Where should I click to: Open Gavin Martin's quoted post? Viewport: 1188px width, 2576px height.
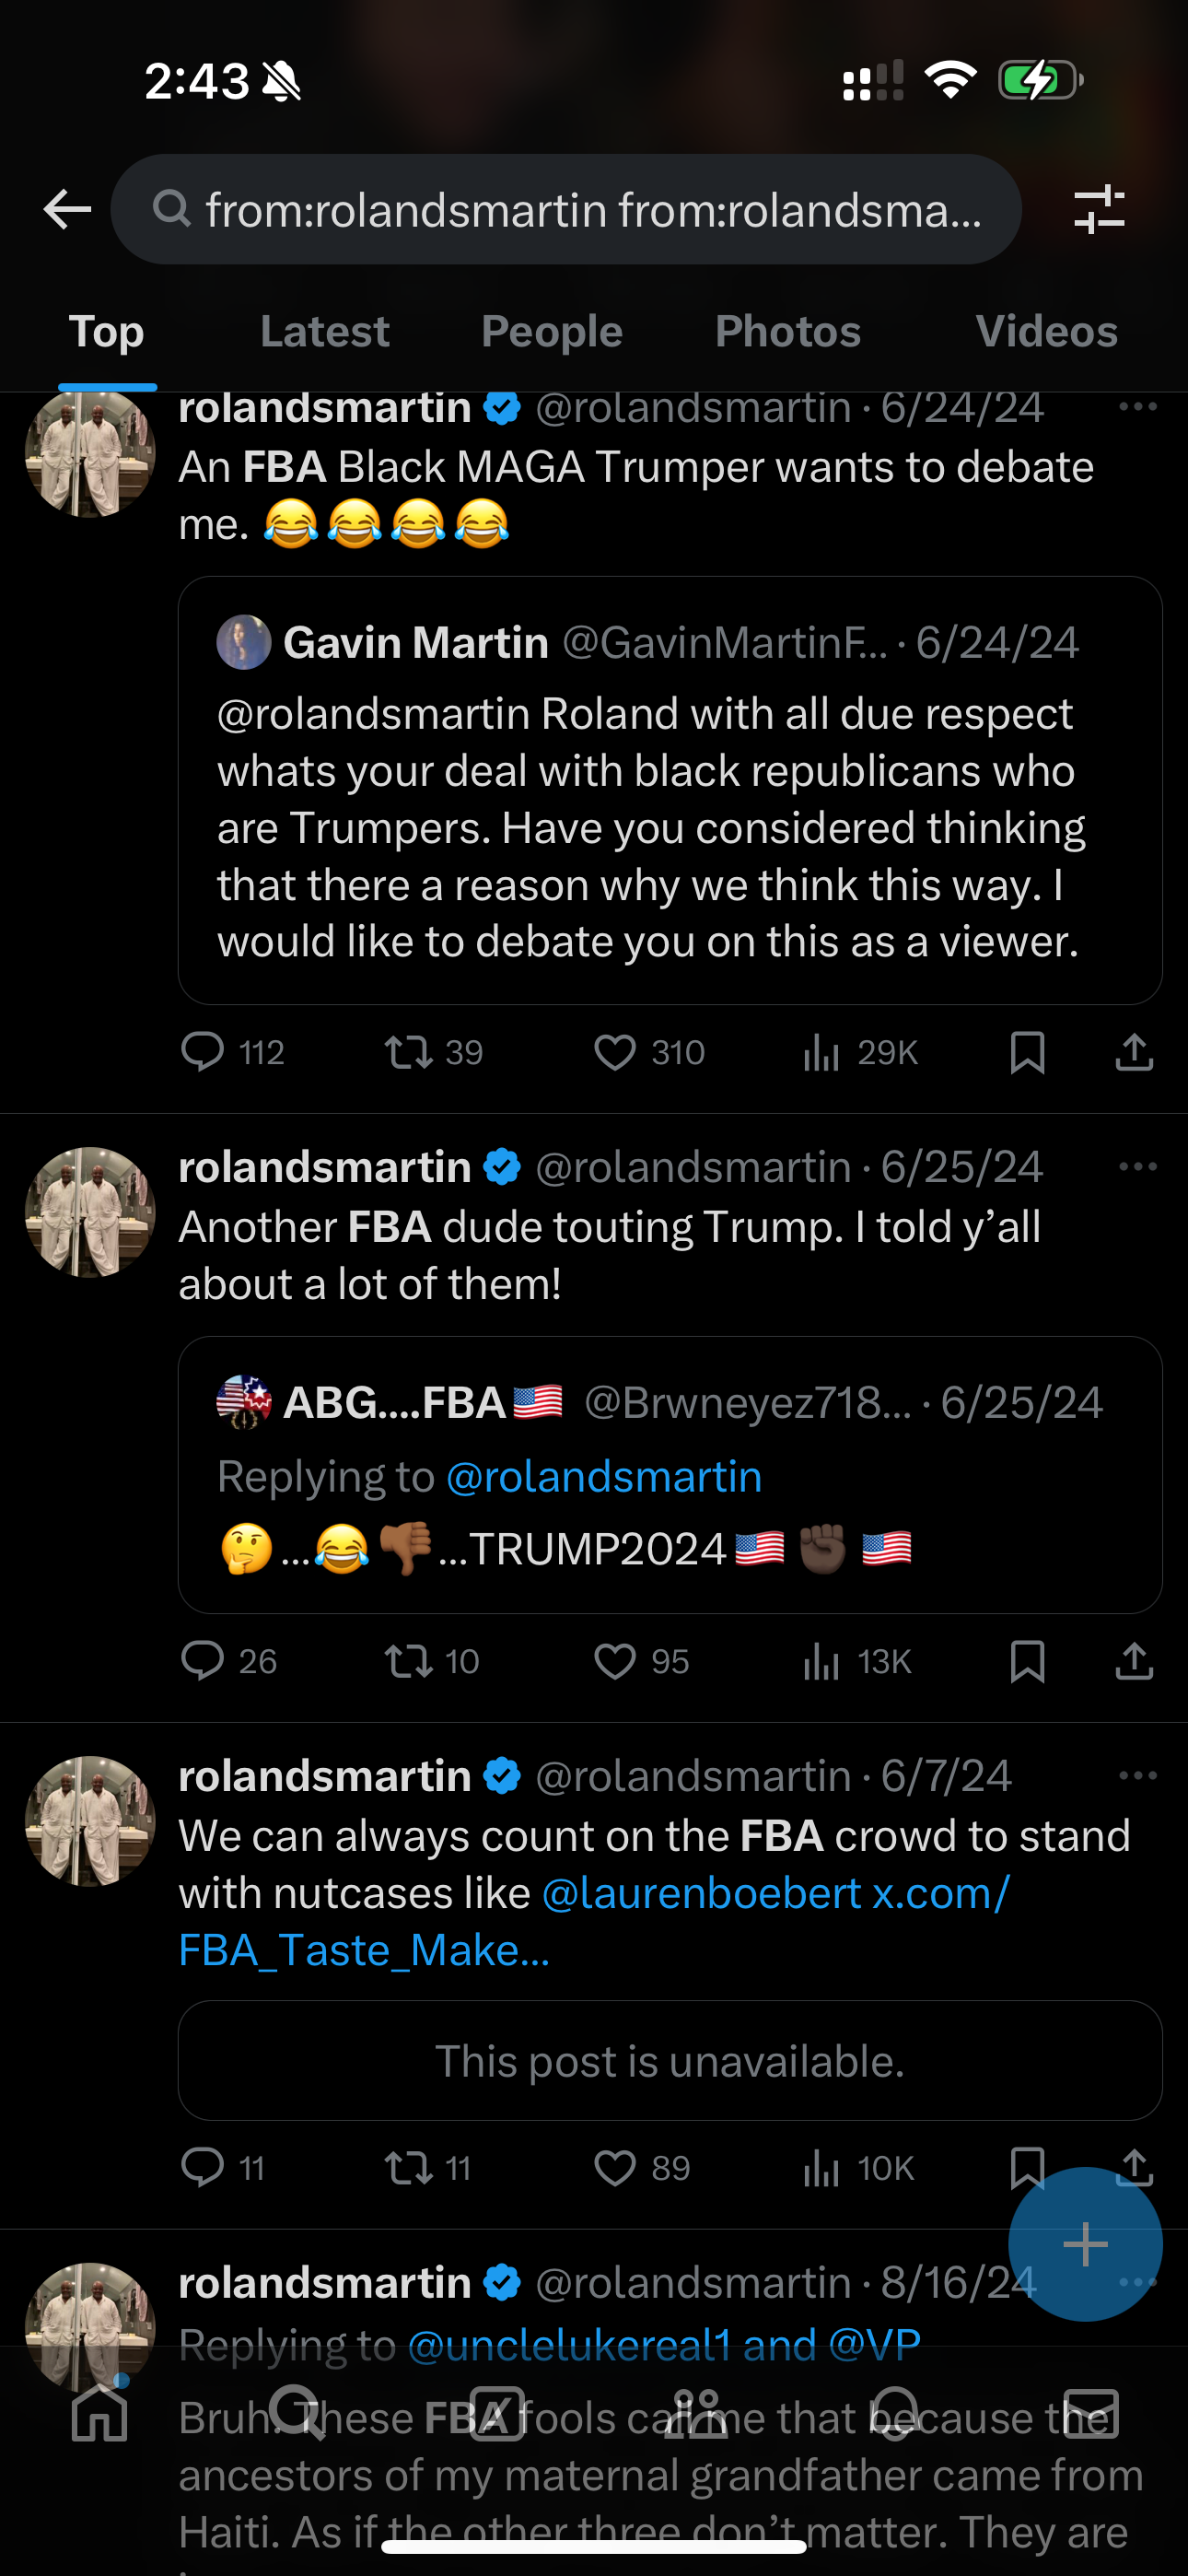[670, 790]
